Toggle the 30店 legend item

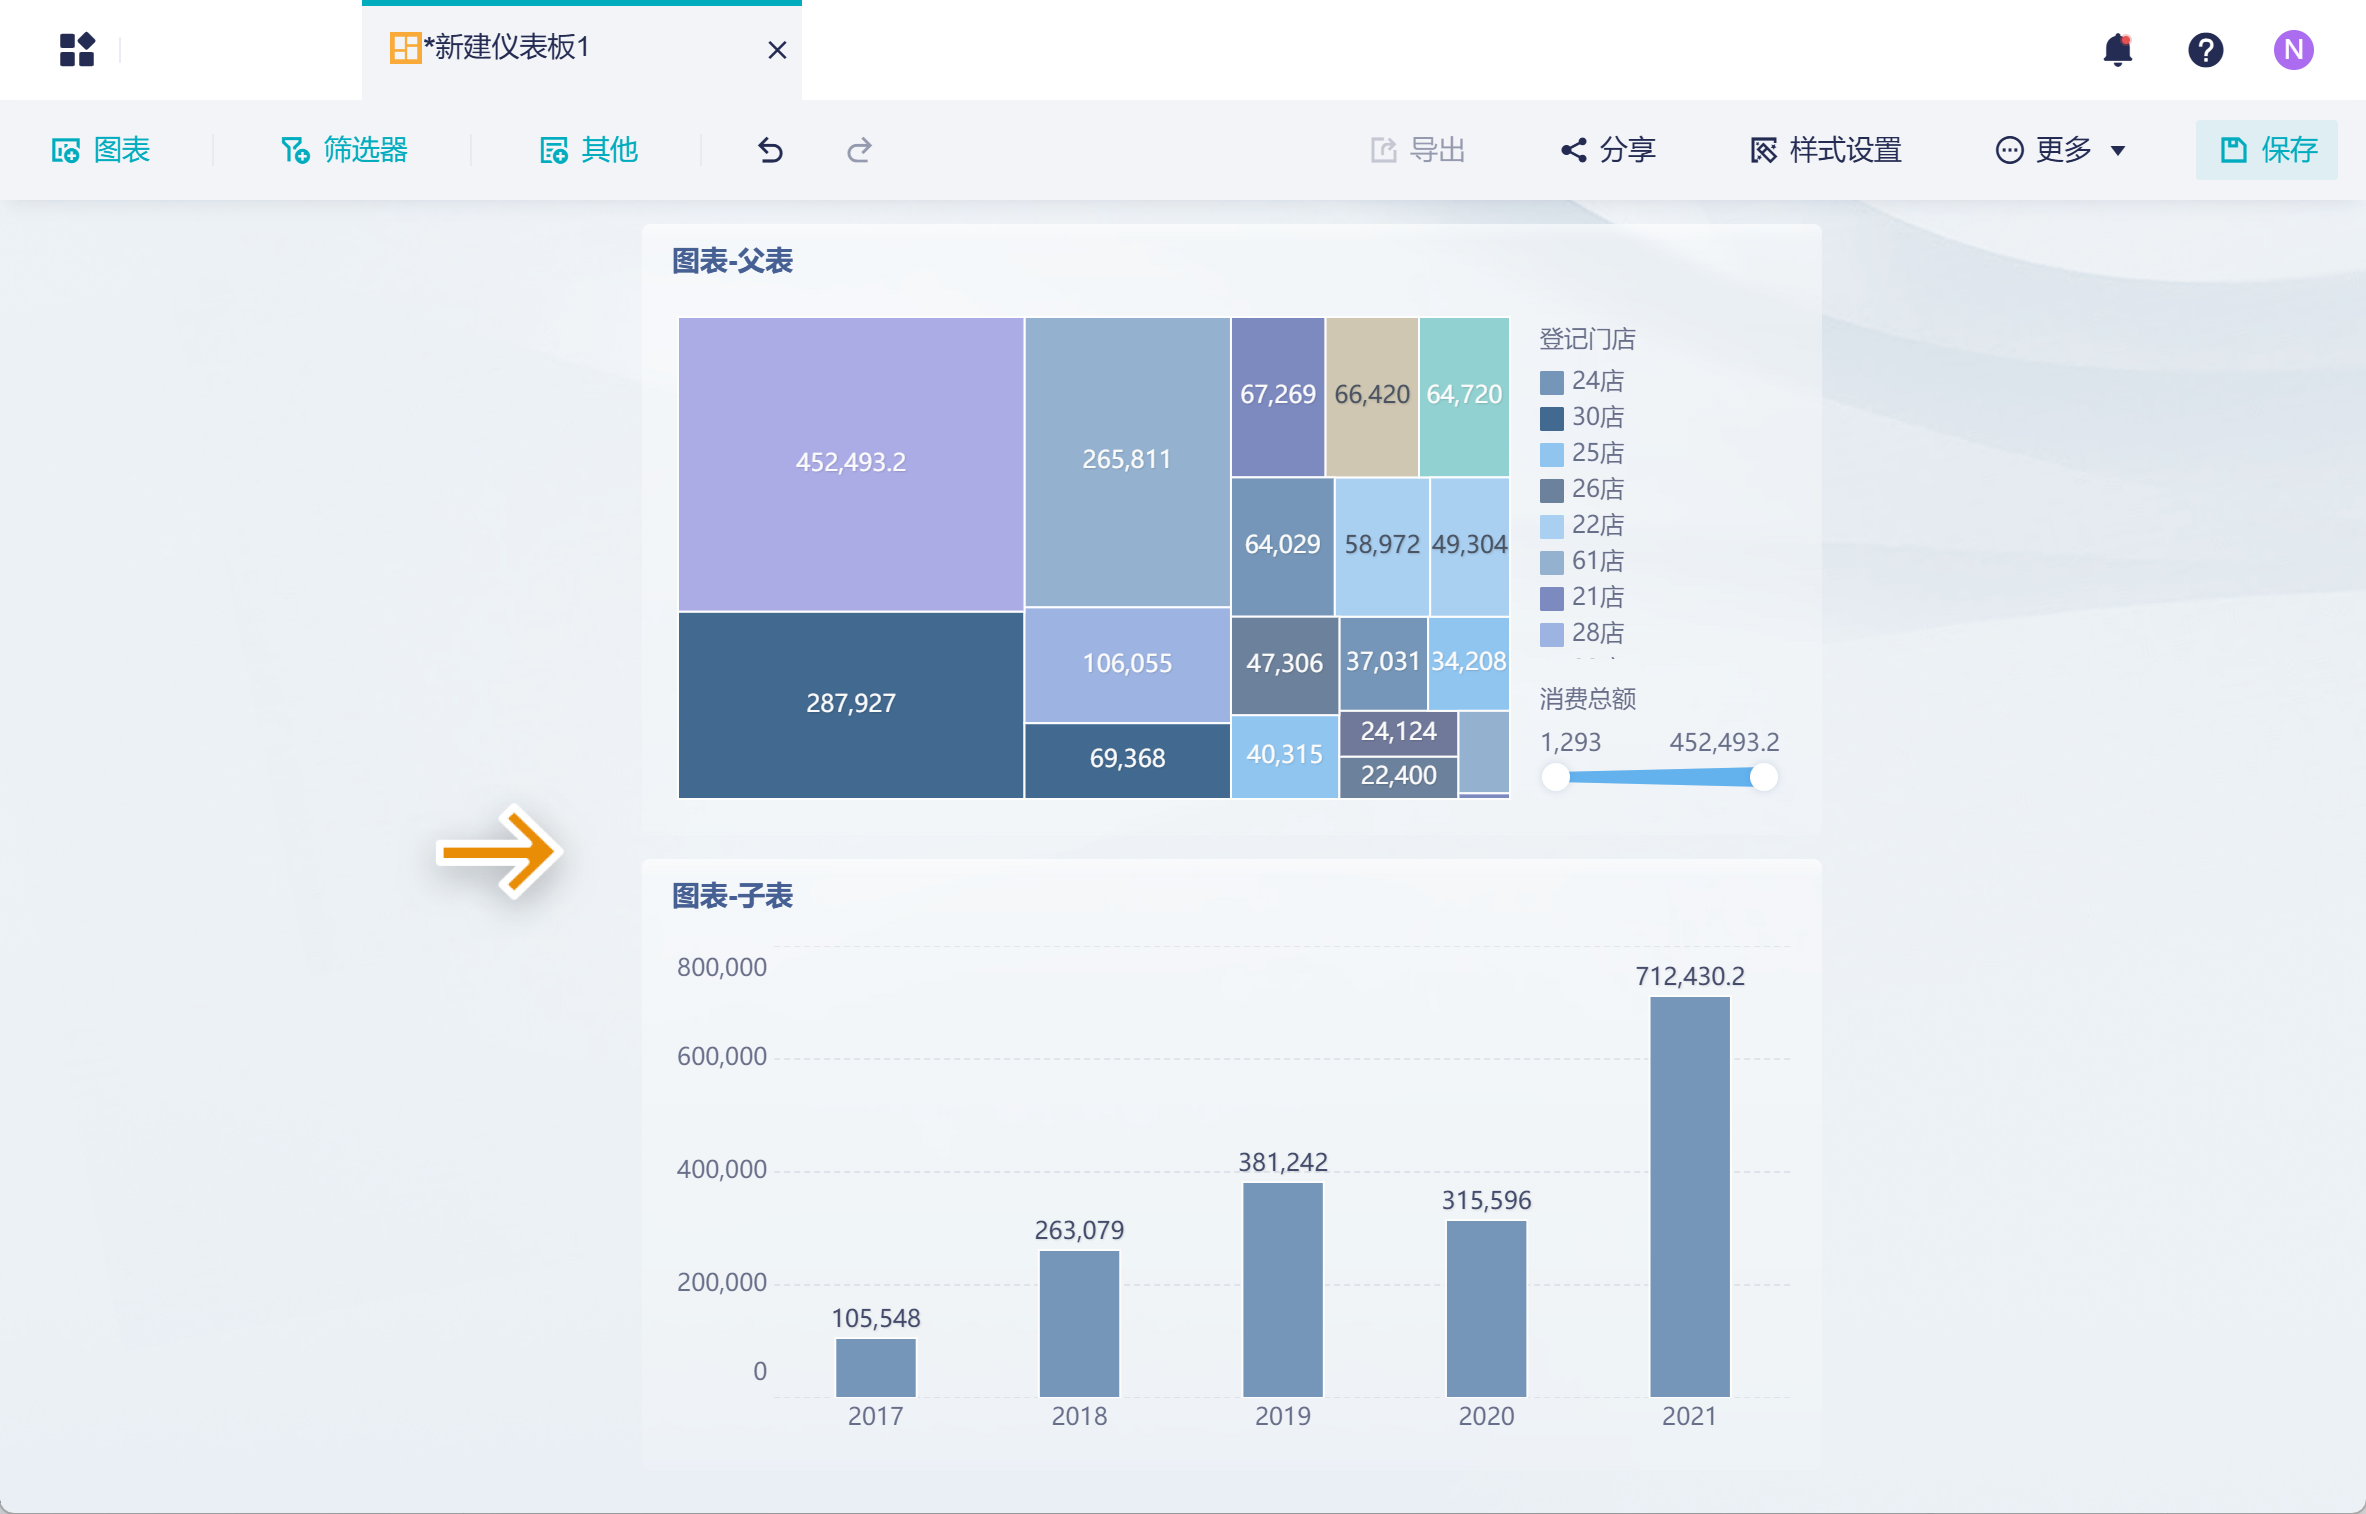(1582, 417)
